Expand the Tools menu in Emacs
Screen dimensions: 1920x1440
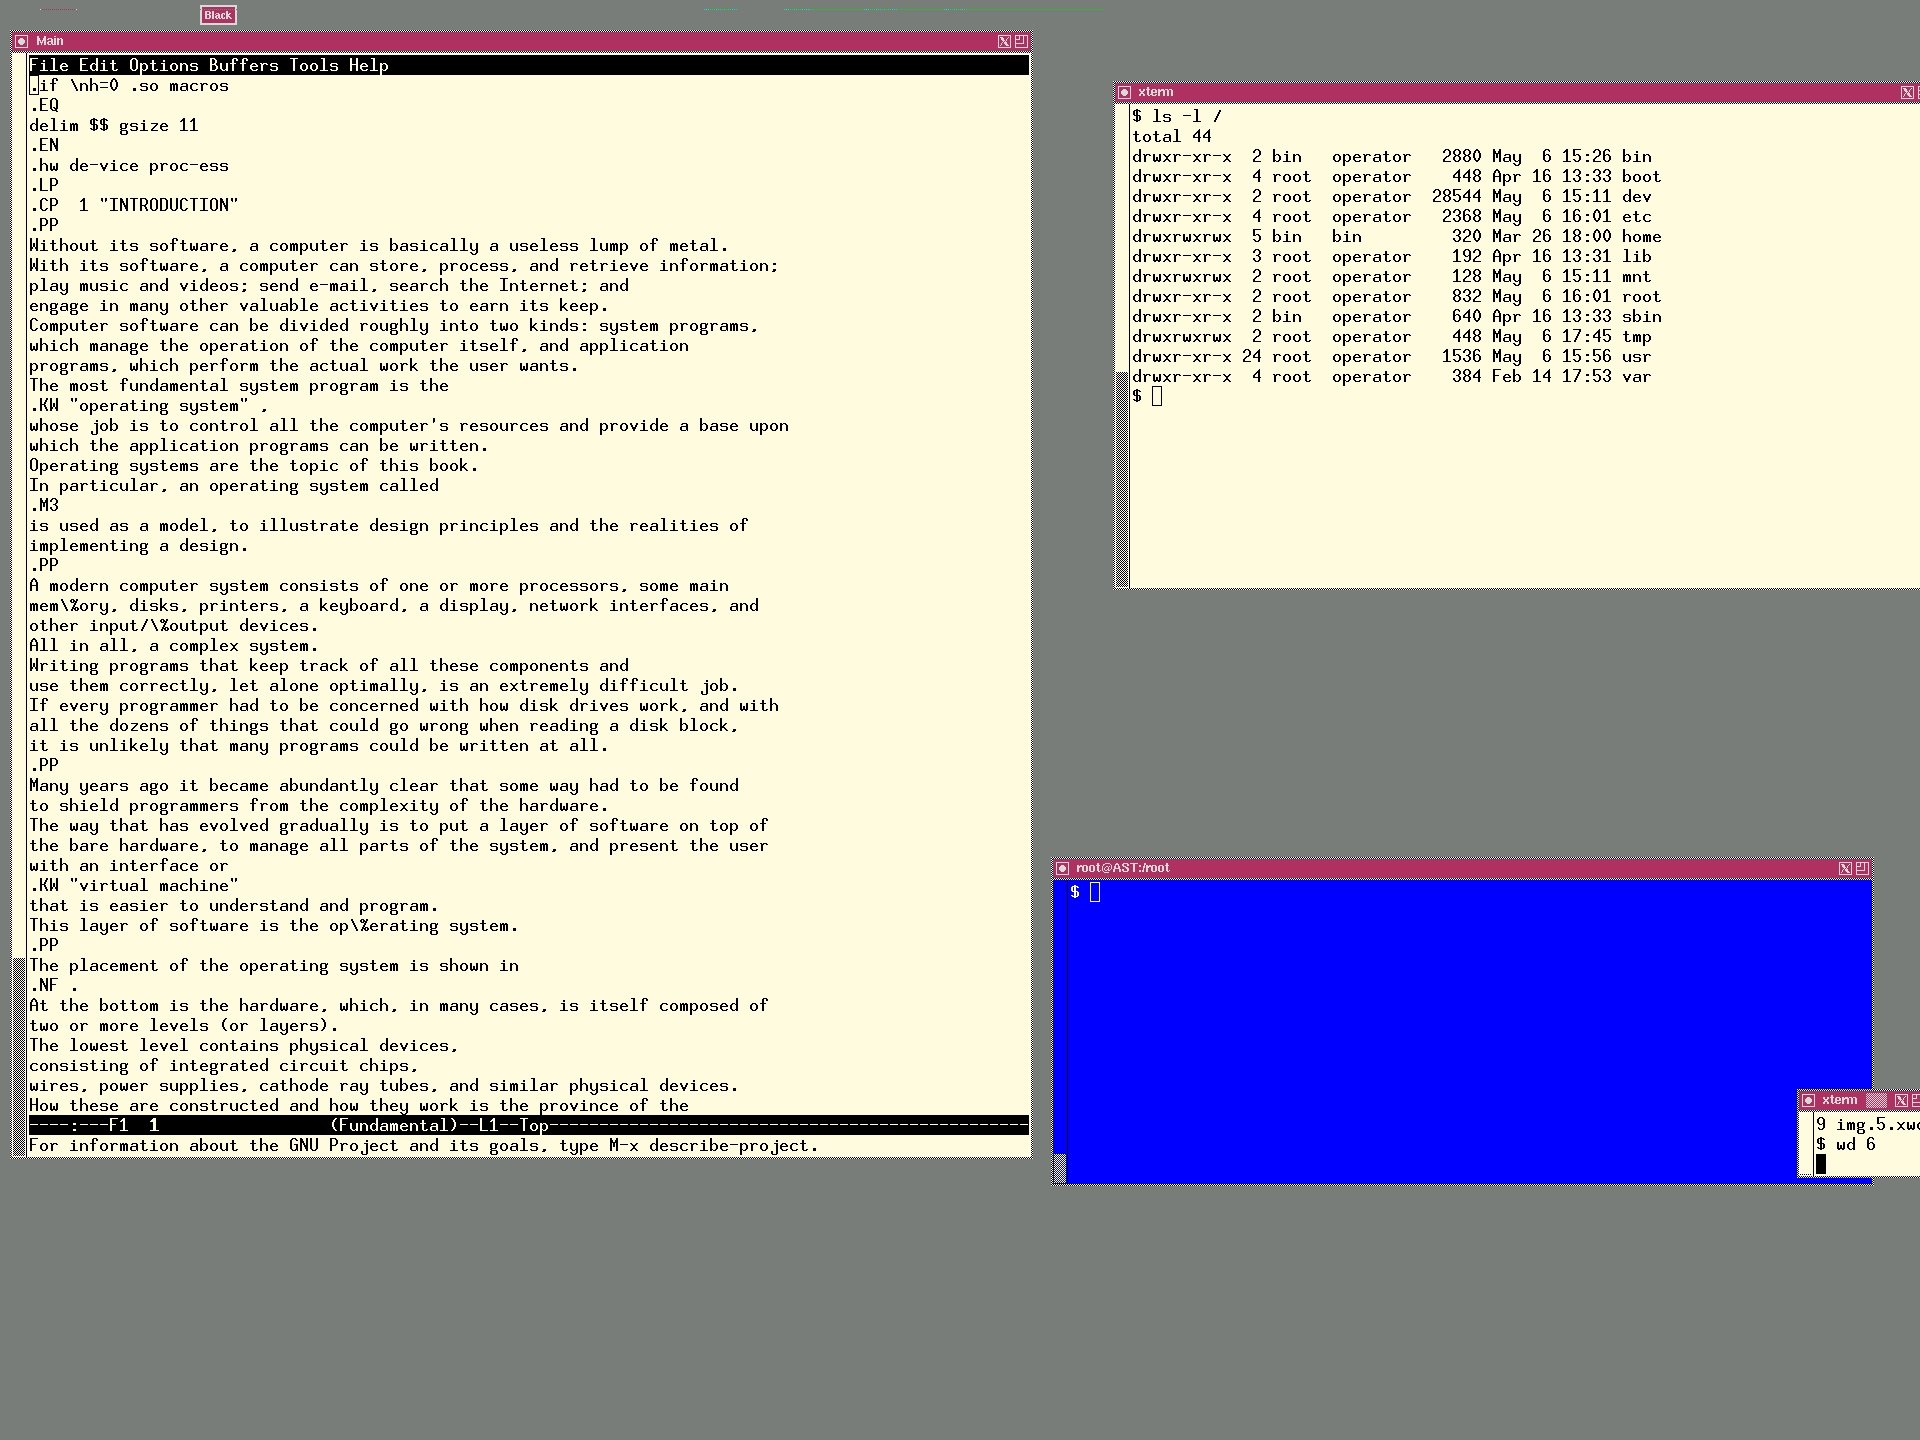point(314,65)
